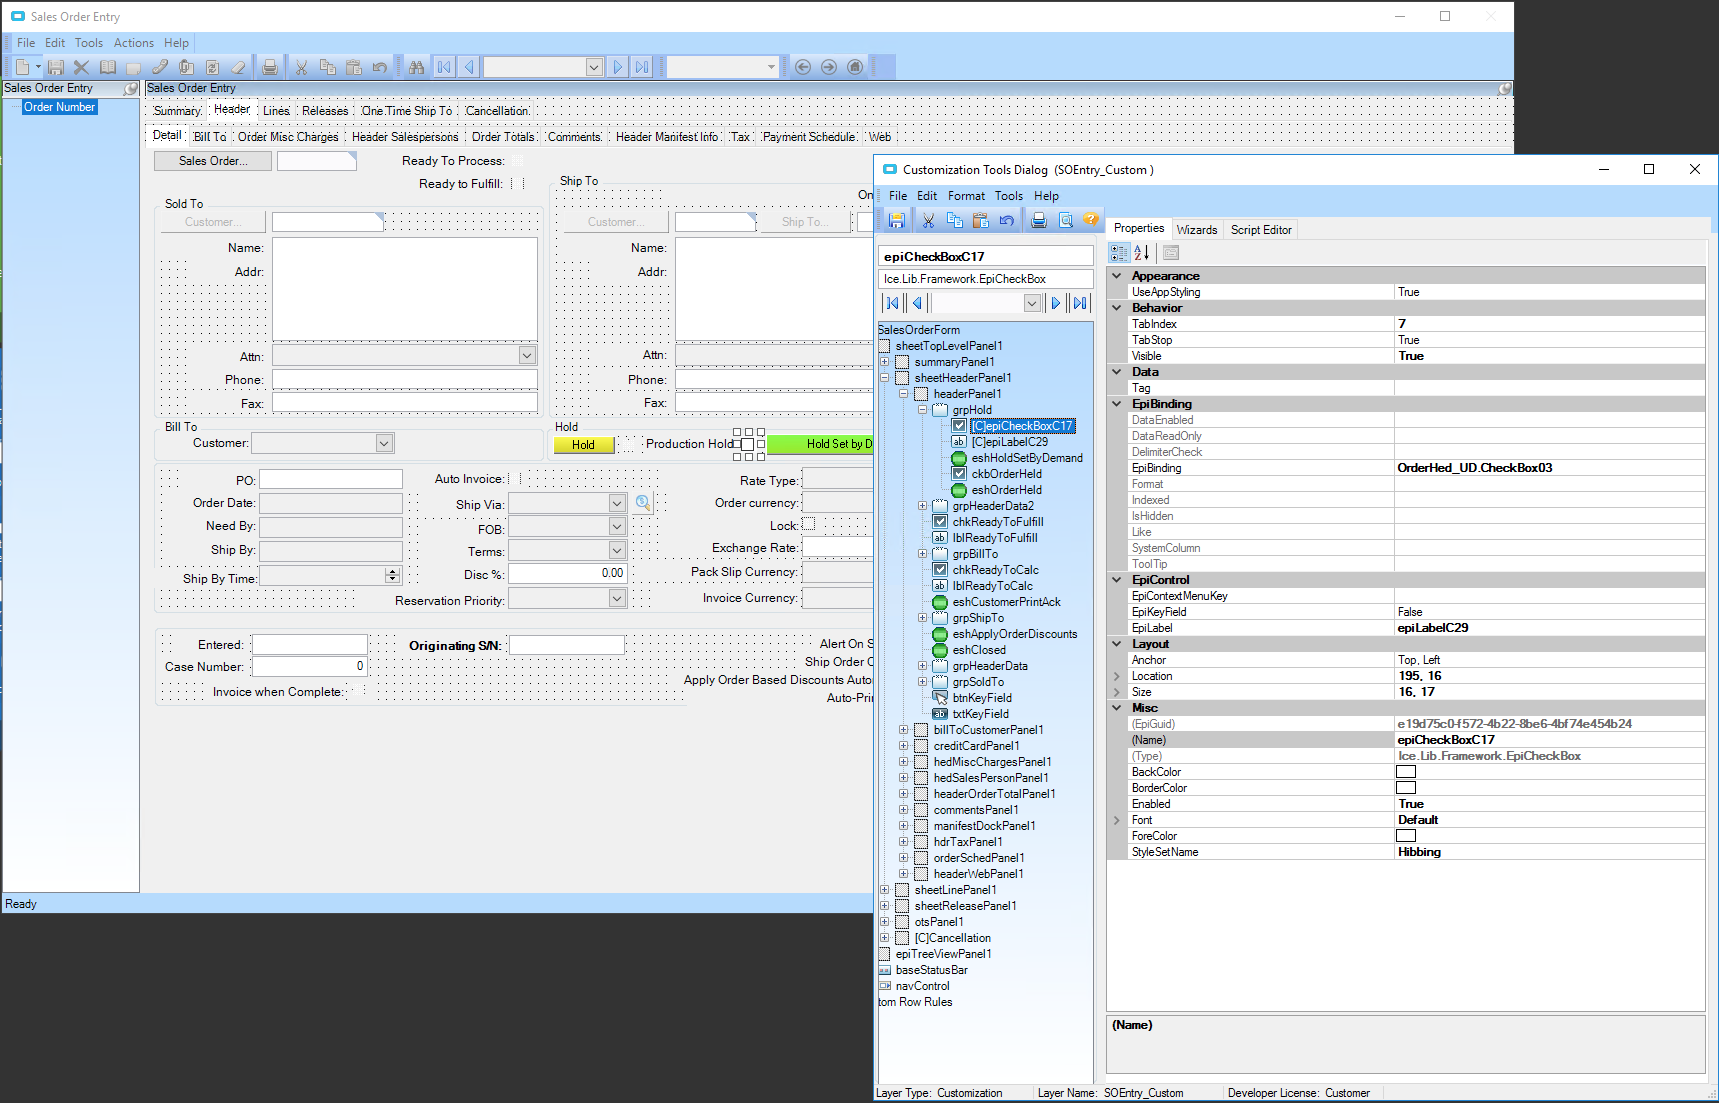Toggle the Production Hold checkbox

pos(747,444)
